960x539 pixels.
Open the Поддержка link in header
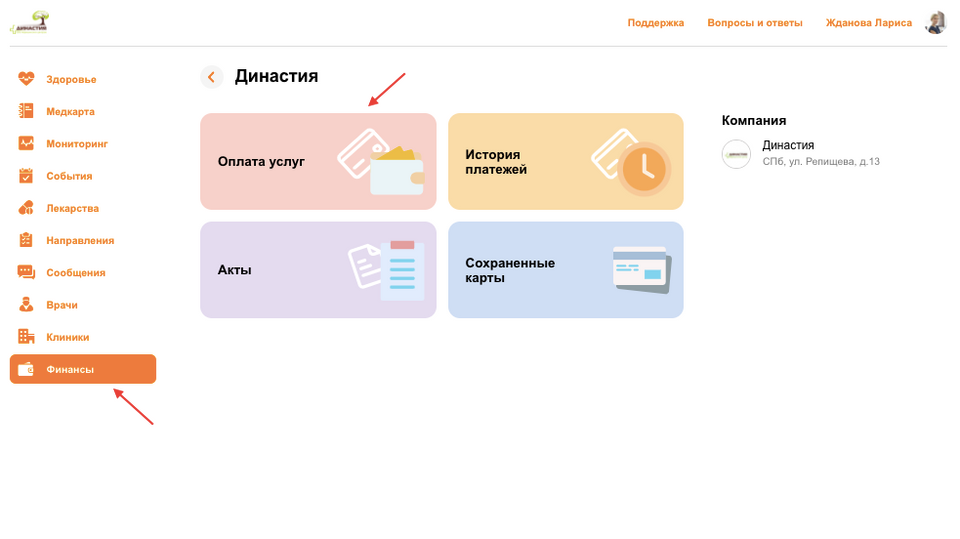[655, 23]
